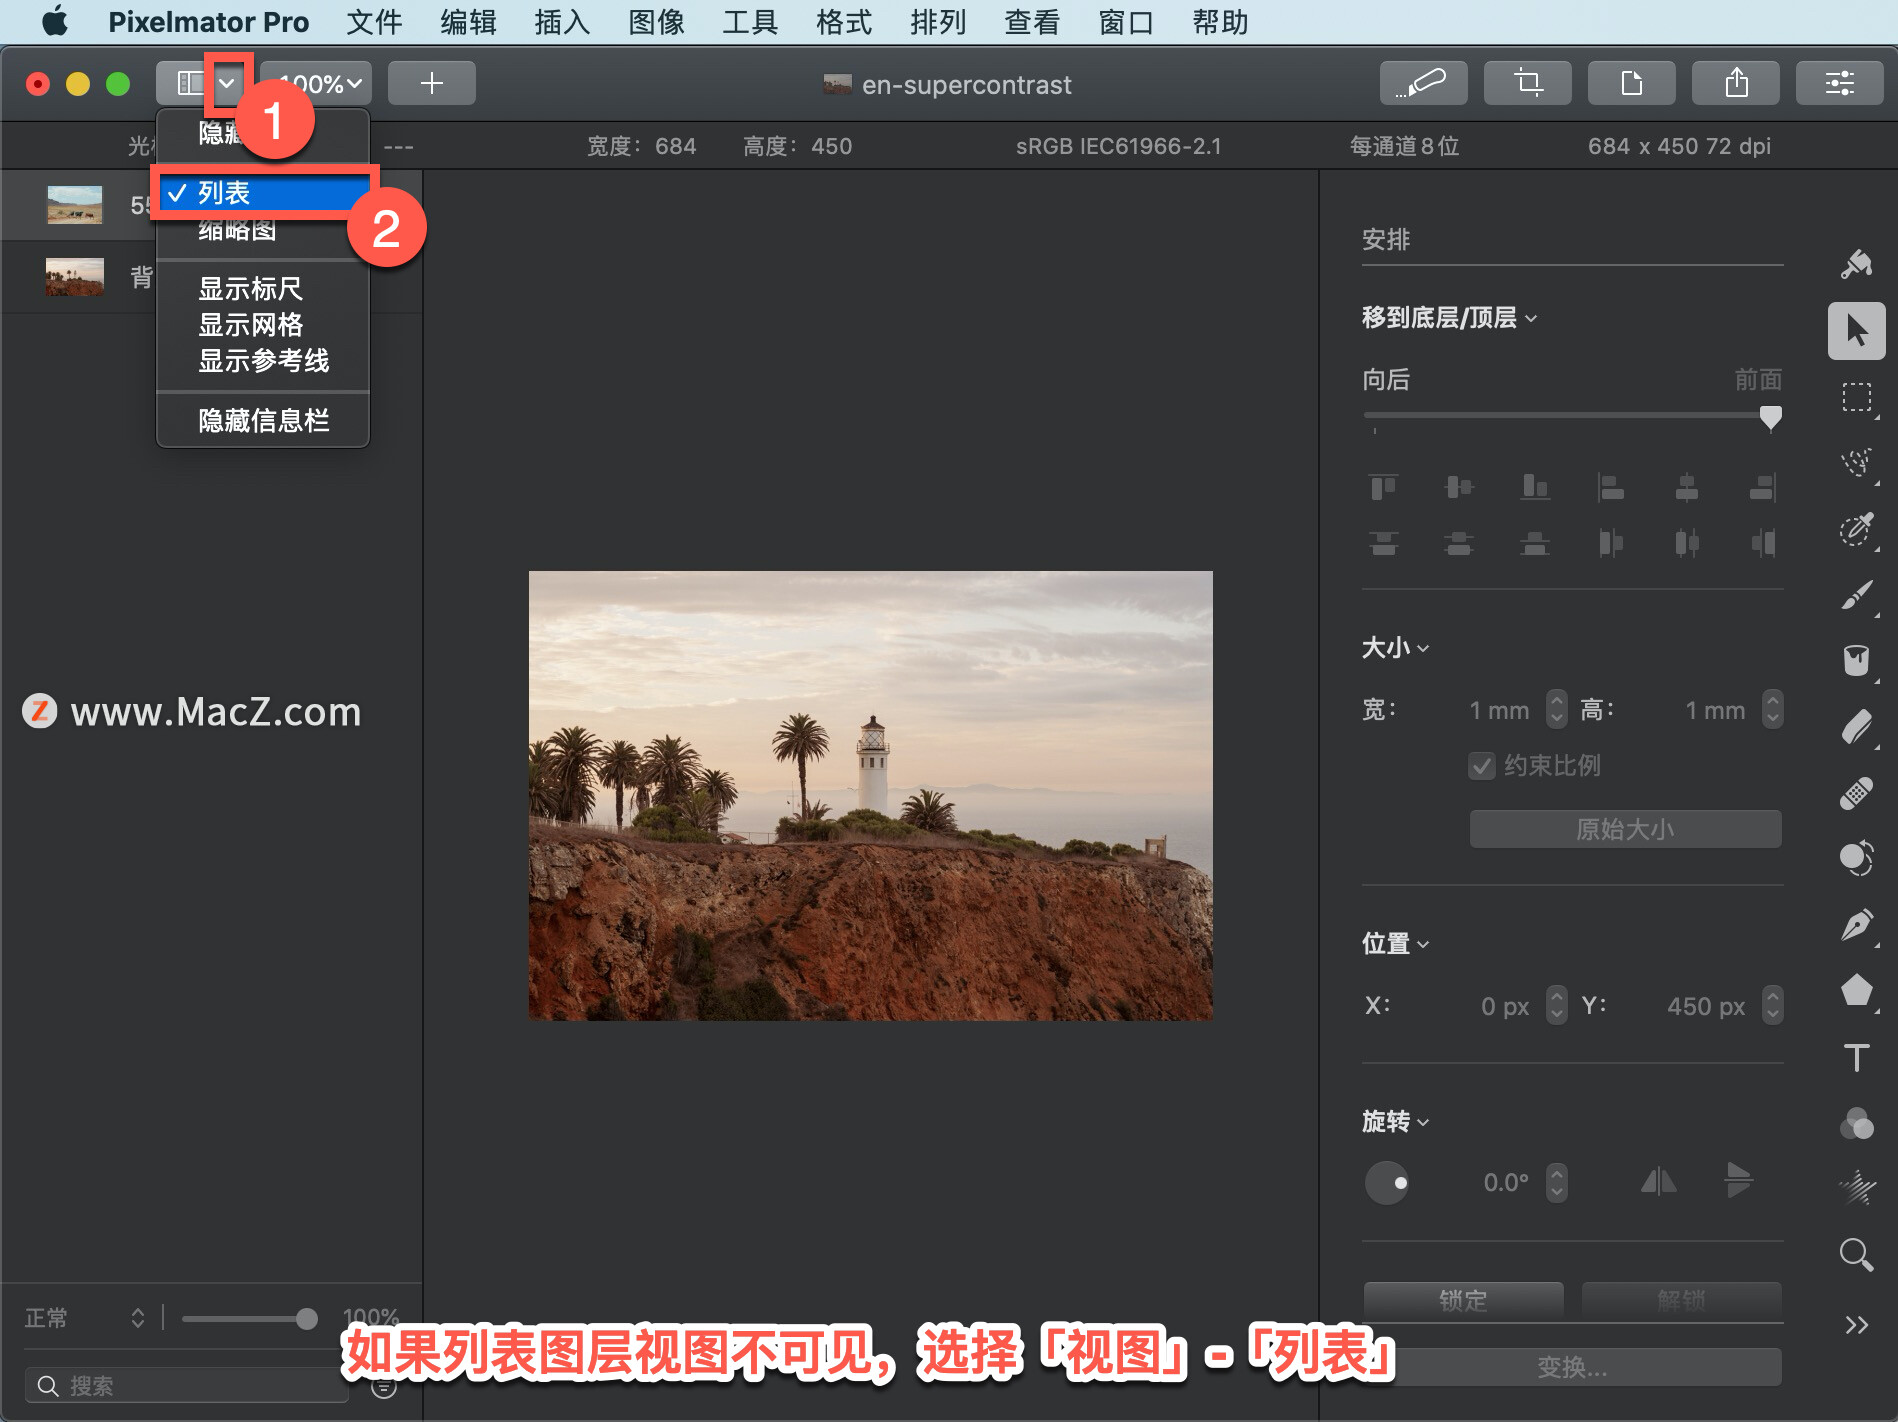1898x1422 pixels.
Task: Open the zoom percentage dropdown
Action: pos(317,83)
